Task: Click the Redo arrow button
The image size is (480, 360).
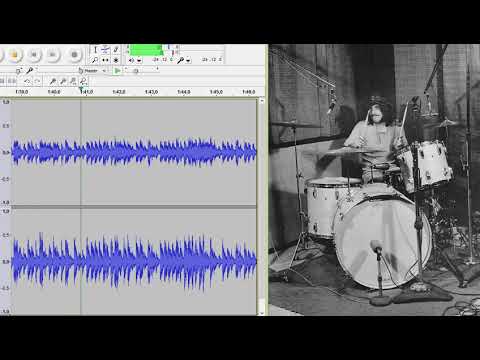Action: (x=37, y=81)
